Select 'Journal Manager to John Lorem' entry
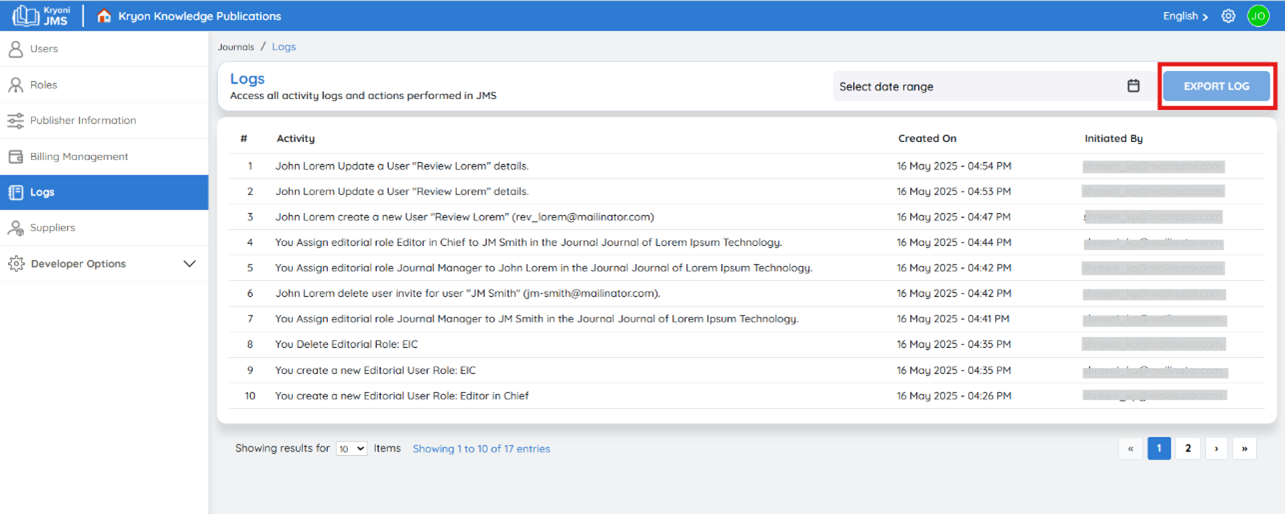Screen dimensions: 1285x514 [543, 268]
